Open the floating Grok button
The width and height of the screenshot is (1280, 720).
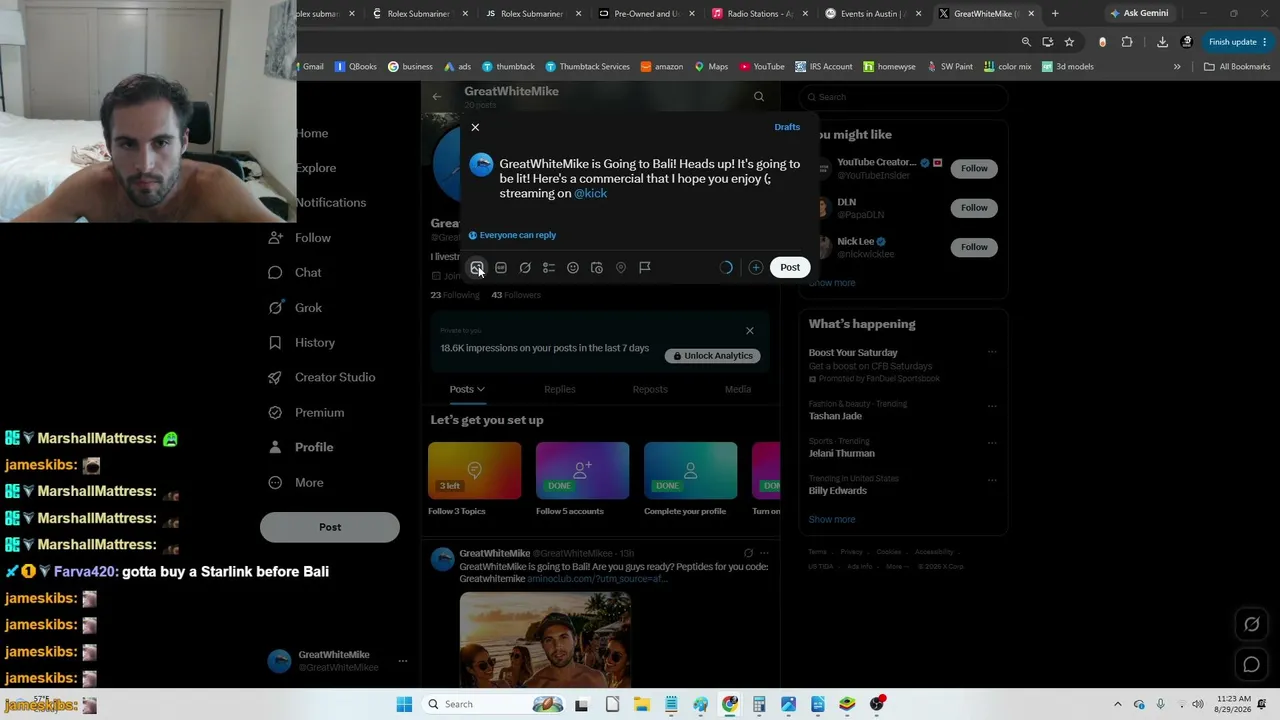pyautogui.click(x=1251, y=625)
